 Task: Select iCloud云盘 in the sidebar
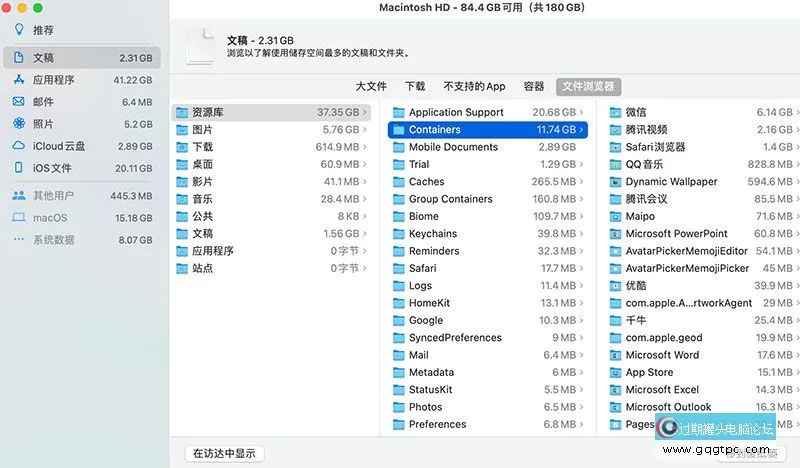(82, 146)
